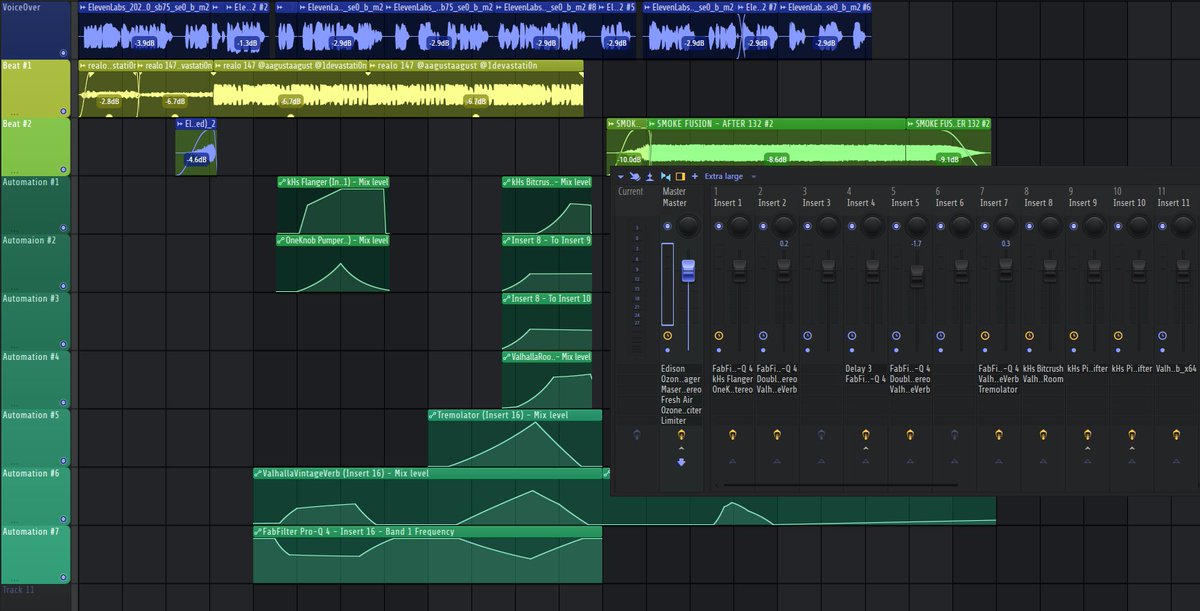
Task: Open the Tremolator slot on Insert 7
Action: (x=998, y=390)
